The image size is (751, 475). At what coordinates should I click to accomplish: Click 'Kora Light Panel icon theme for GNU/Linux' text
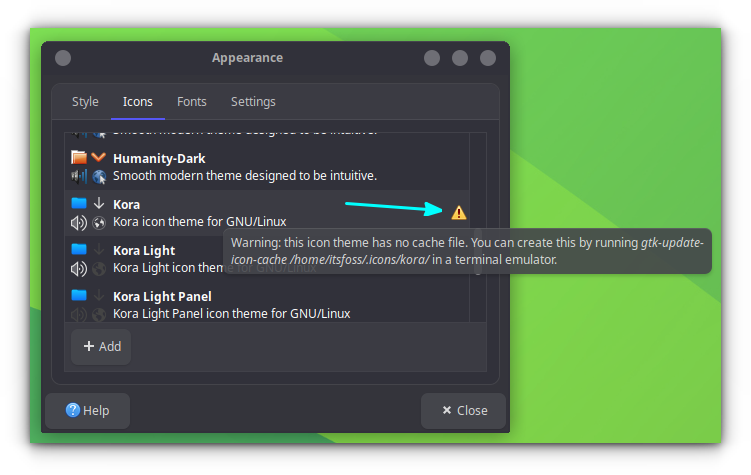pyautogui.click(x=232, y=314)
